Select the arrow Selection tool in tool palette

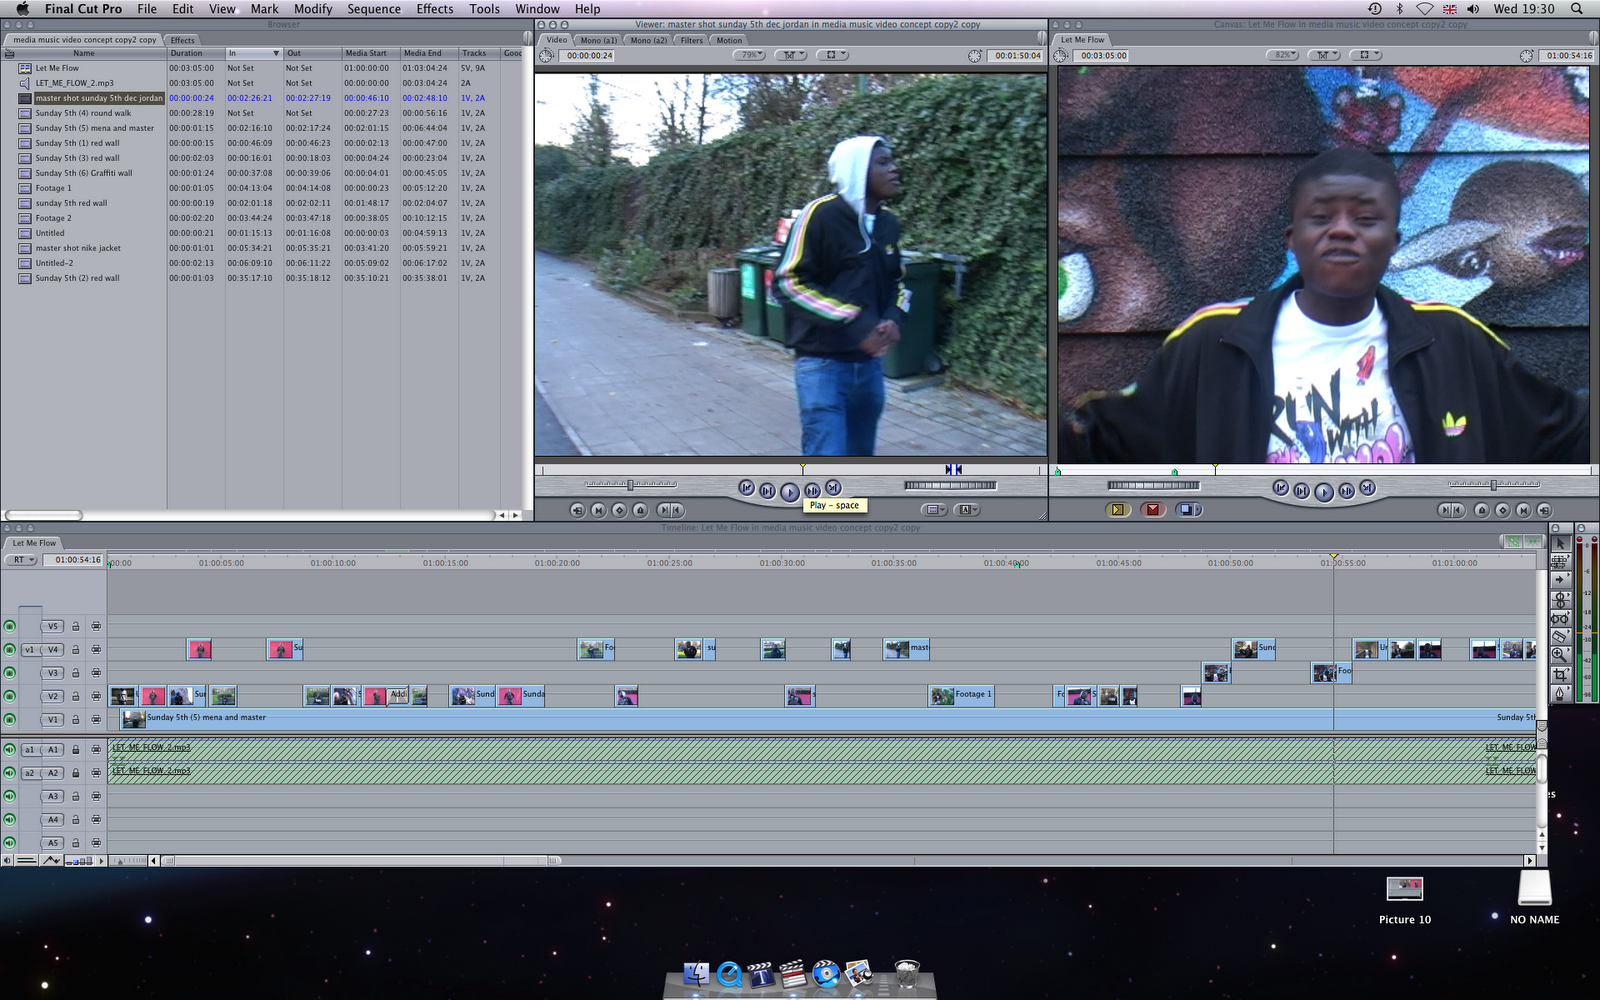1560,543
